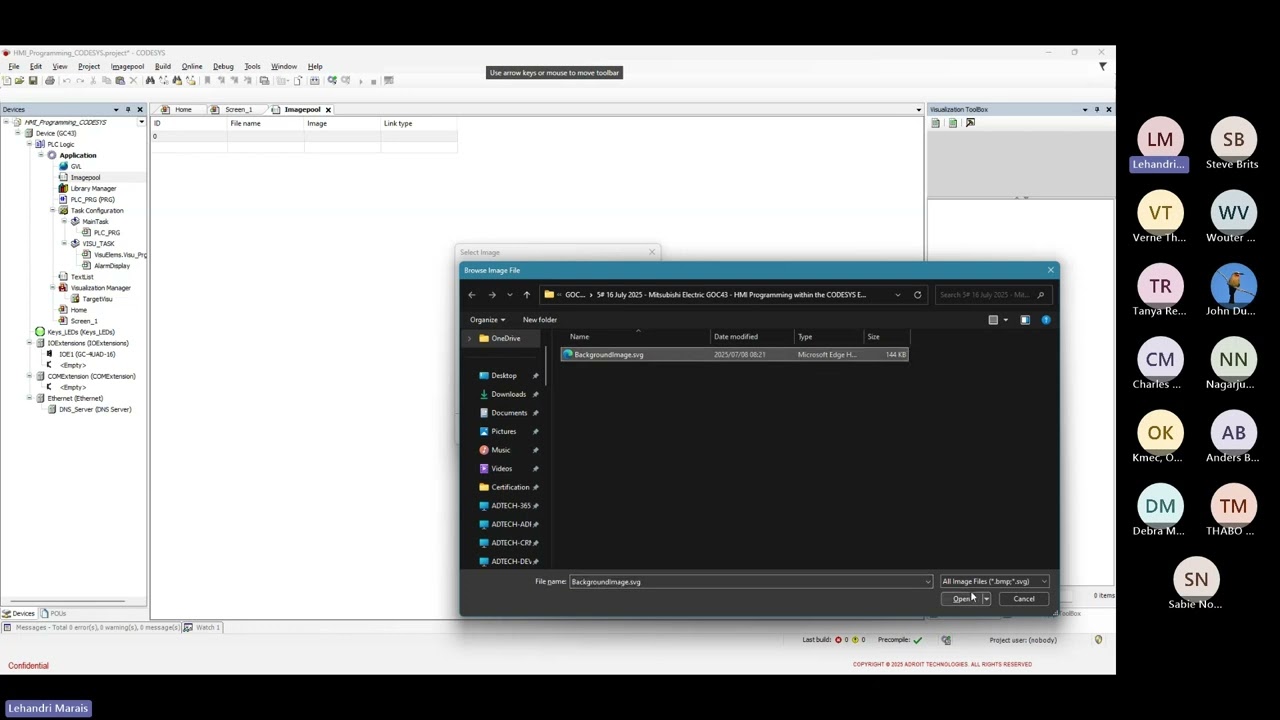The width and height of the screenshot is (1280, 720).
Task: Open the Open button split arrow
Action: (x=986, y=599)
